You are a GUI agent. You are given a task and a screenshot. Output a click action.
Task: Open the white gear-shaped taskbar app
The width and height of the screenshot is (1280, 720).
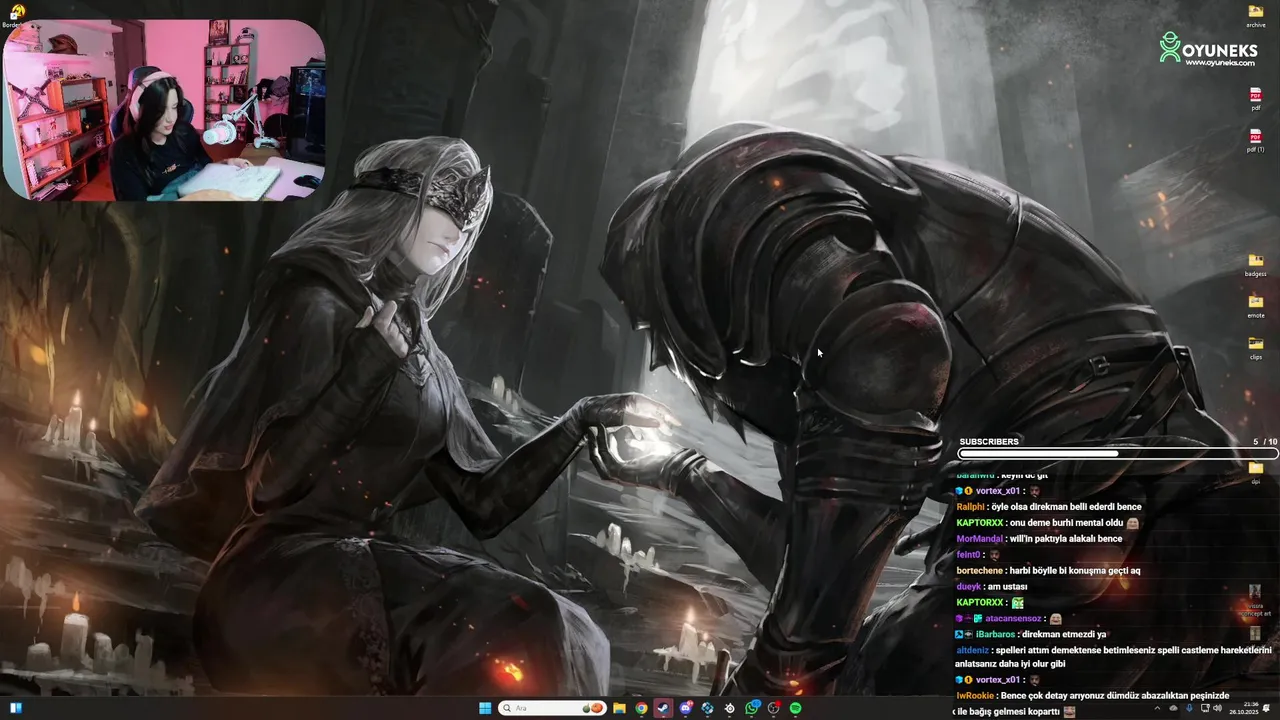(730, 708)
